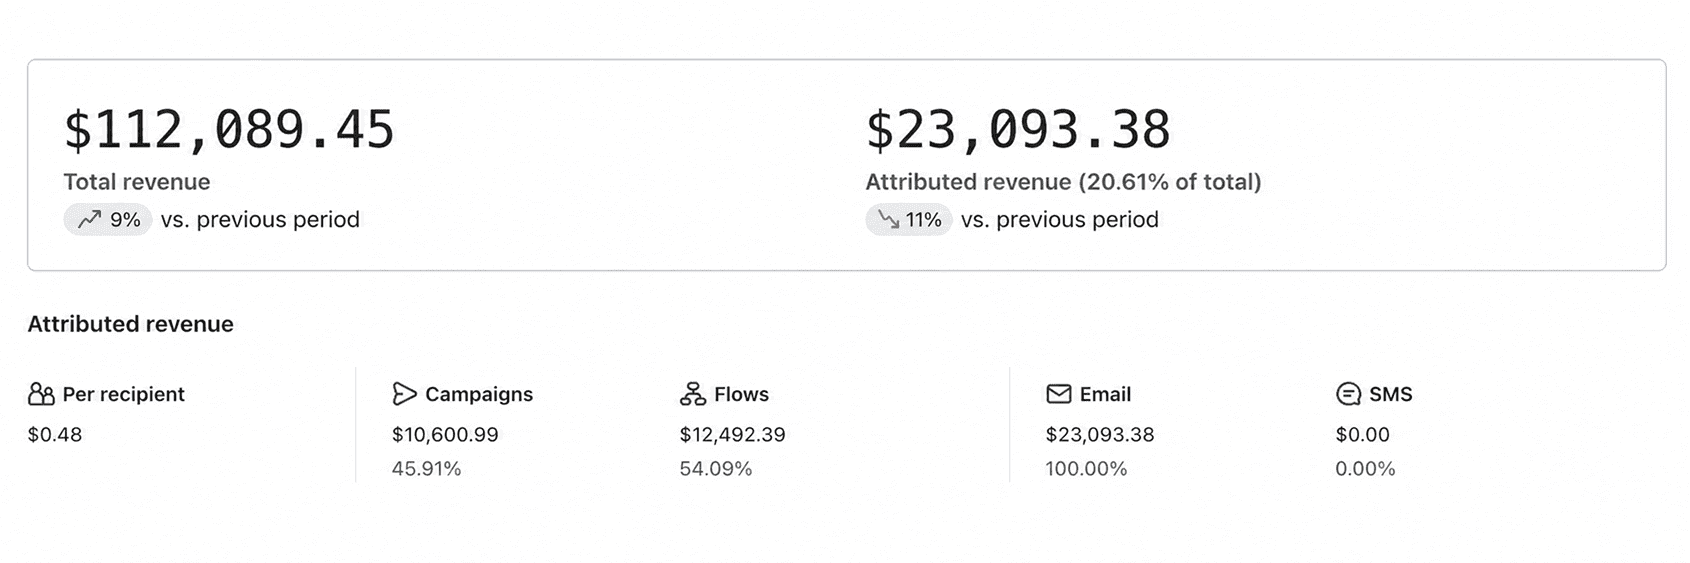This screenshot has width=1690, height=563.
Task: Click the 11% change badge
Action: coord(908,219)
